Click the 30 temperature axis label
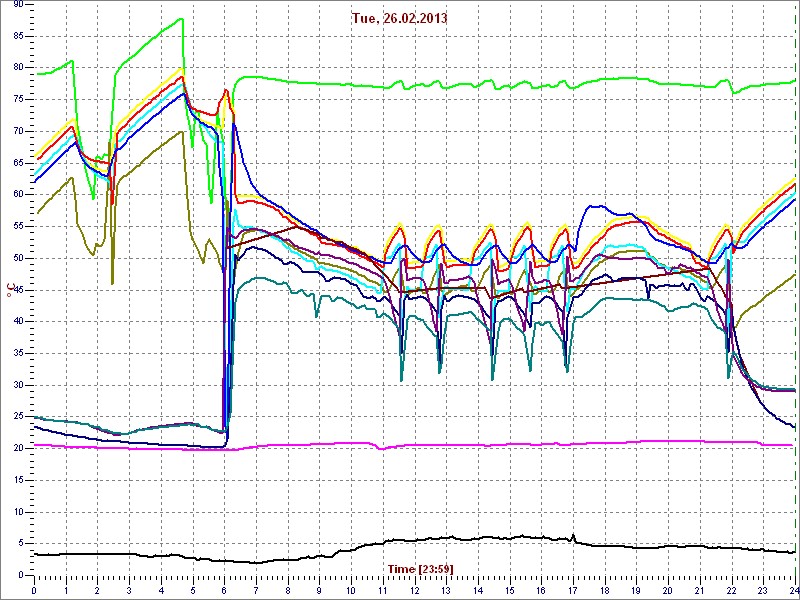The image size is (800, 600). [x=18, y=385]
